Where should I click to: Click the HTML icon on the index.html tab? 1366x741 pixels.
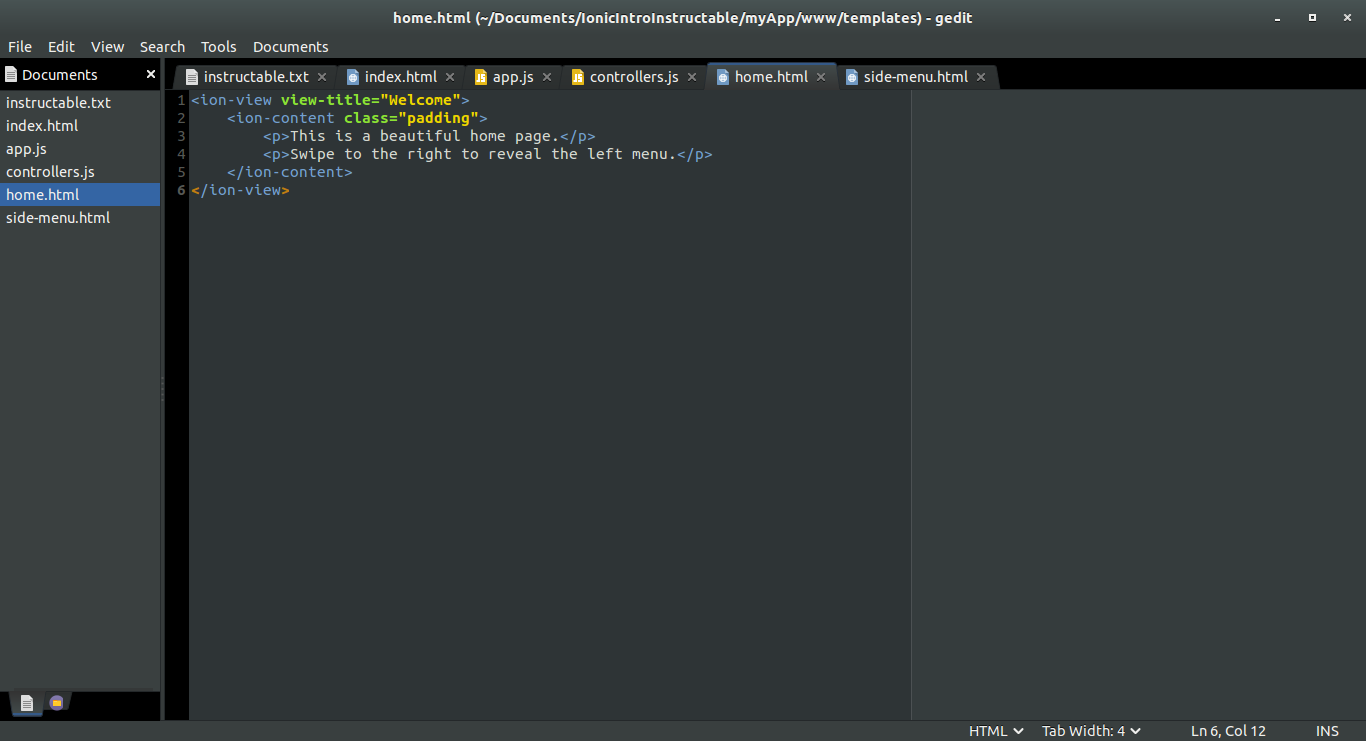pos(355,76)
